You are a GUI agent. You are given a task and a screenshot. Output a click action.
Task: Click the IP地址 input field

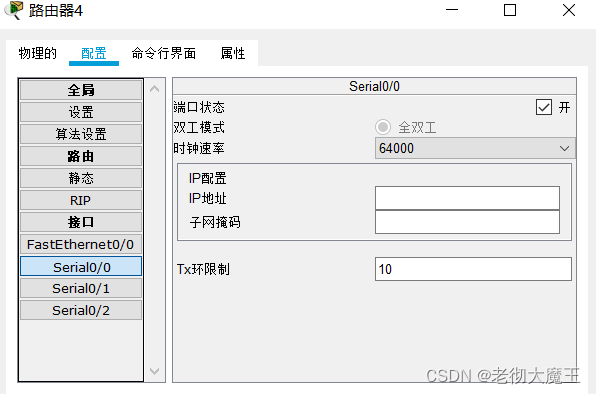(467, 198)
